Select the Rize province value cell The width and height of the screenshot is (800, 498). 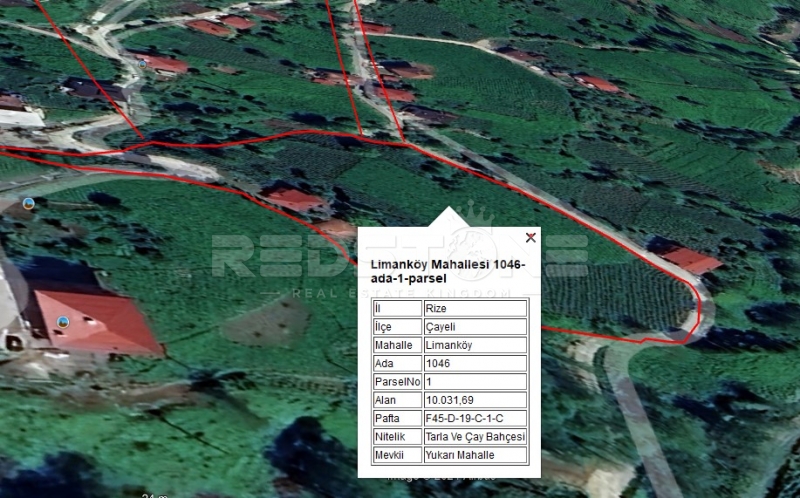click(474, 308)
